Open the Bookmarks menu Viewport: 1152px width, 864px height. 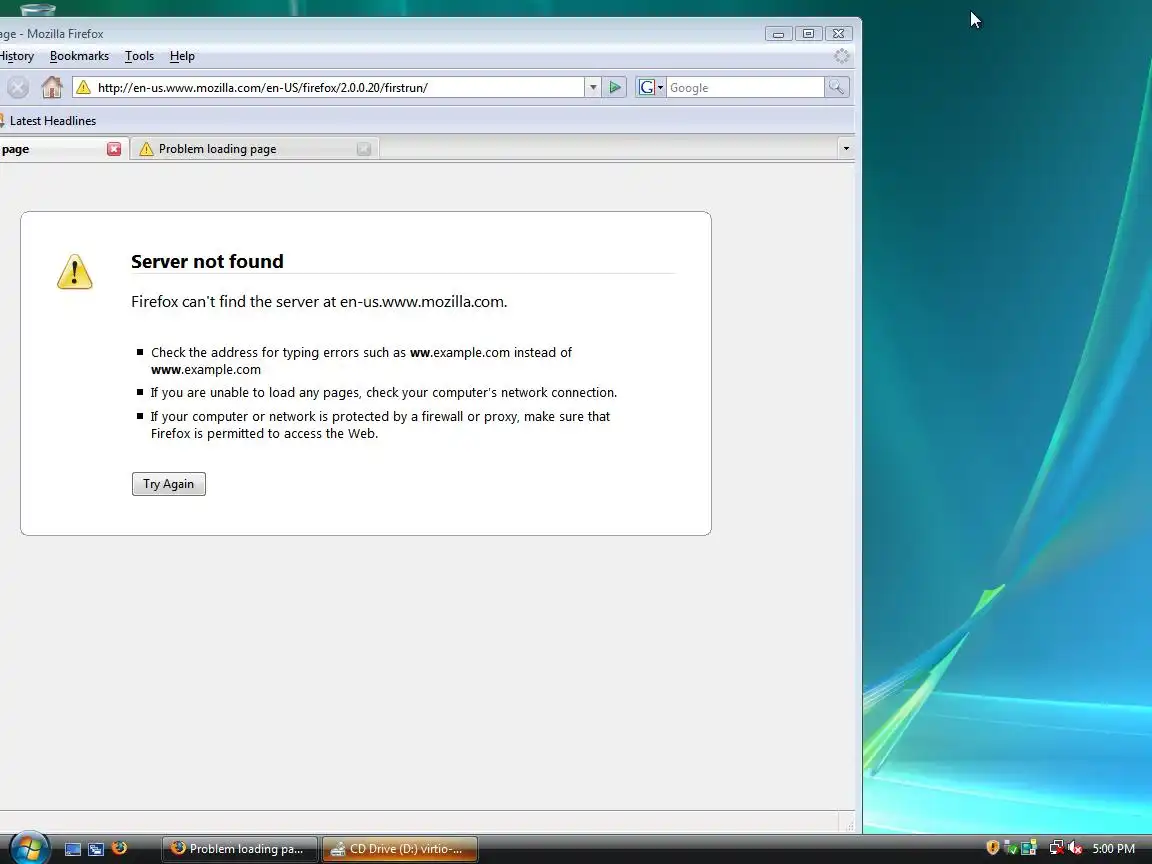[79, 56]
